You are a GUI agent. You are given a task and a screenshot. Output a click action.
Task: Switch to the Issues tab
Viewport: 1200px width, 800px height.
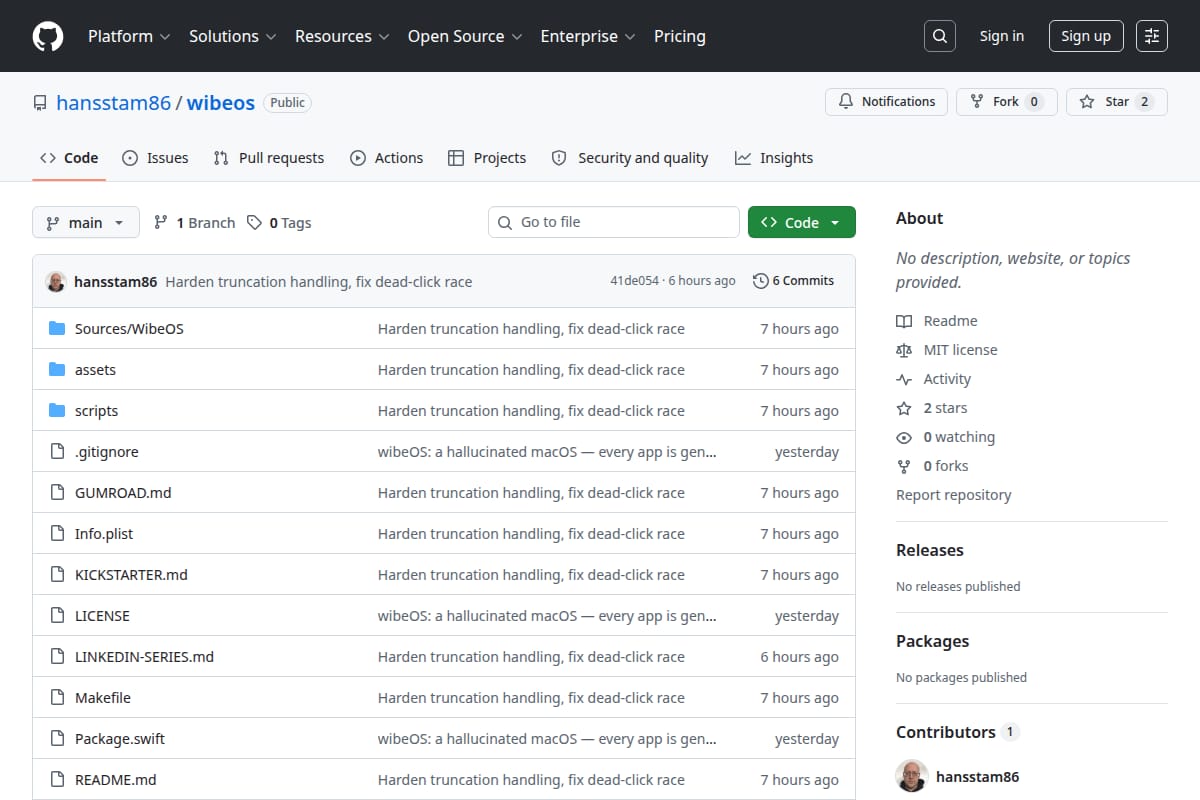(155, 158)
